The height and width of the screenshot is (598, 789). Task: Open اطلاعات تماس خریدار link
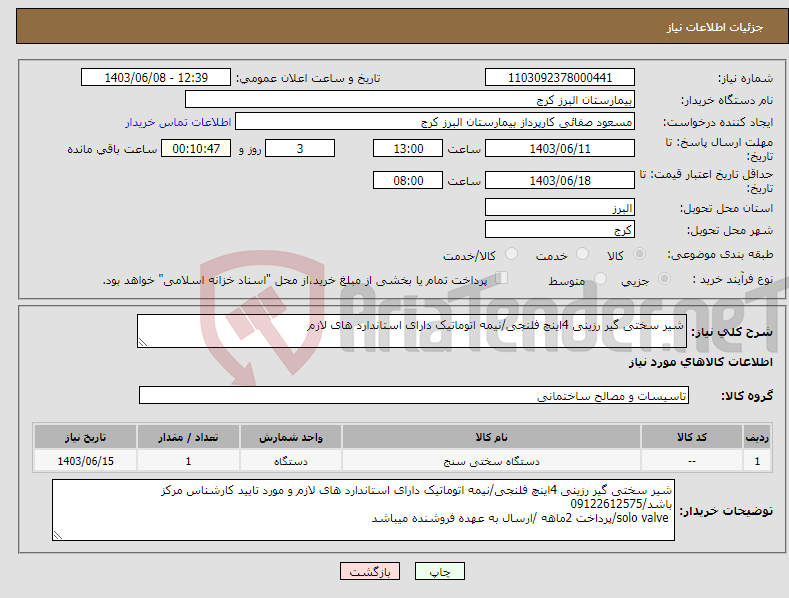(x=178, y=122)
